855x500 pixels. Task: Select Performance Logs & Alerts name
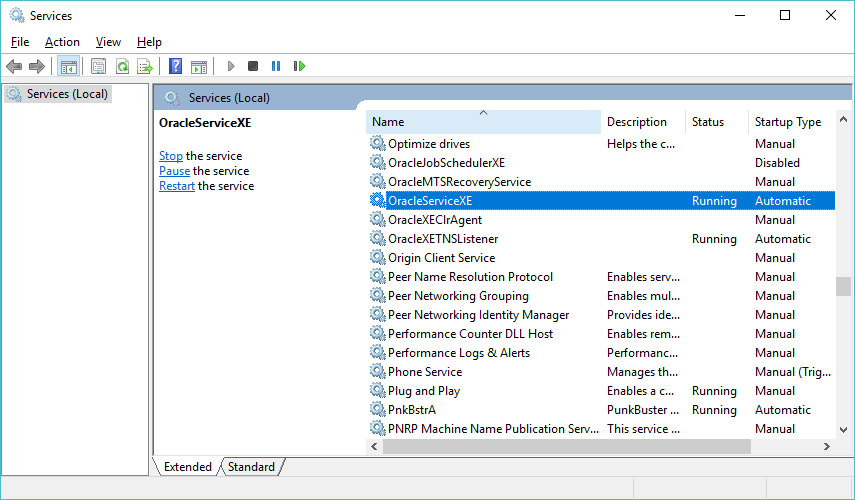click(459, 353)
